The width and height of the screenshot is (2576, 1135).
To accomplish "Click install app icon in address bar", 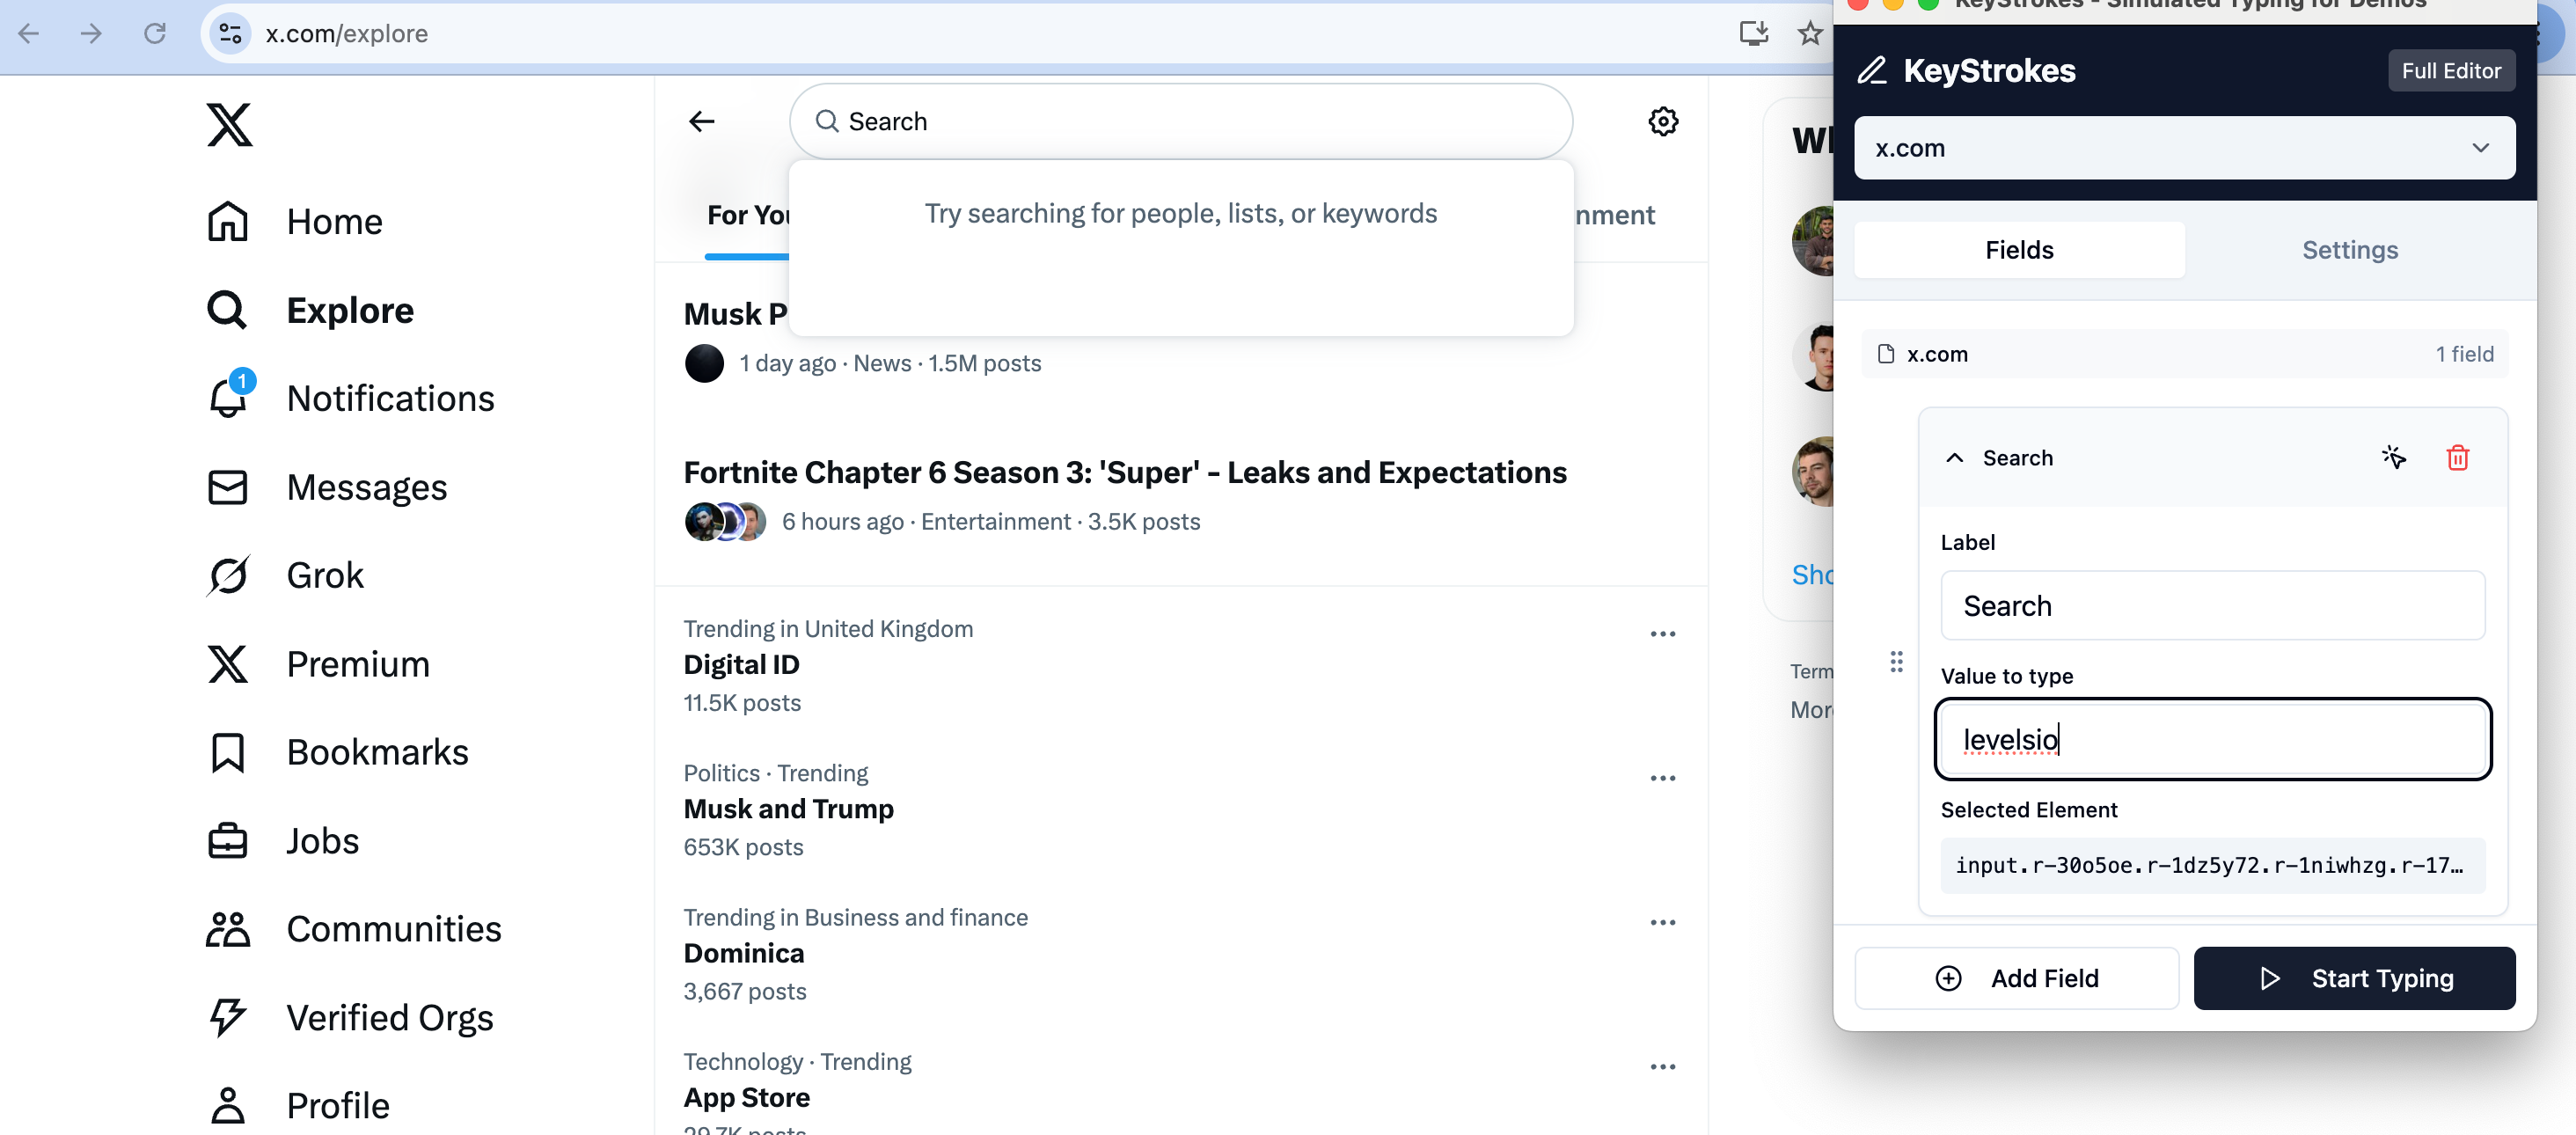I will pos(1754,33).
